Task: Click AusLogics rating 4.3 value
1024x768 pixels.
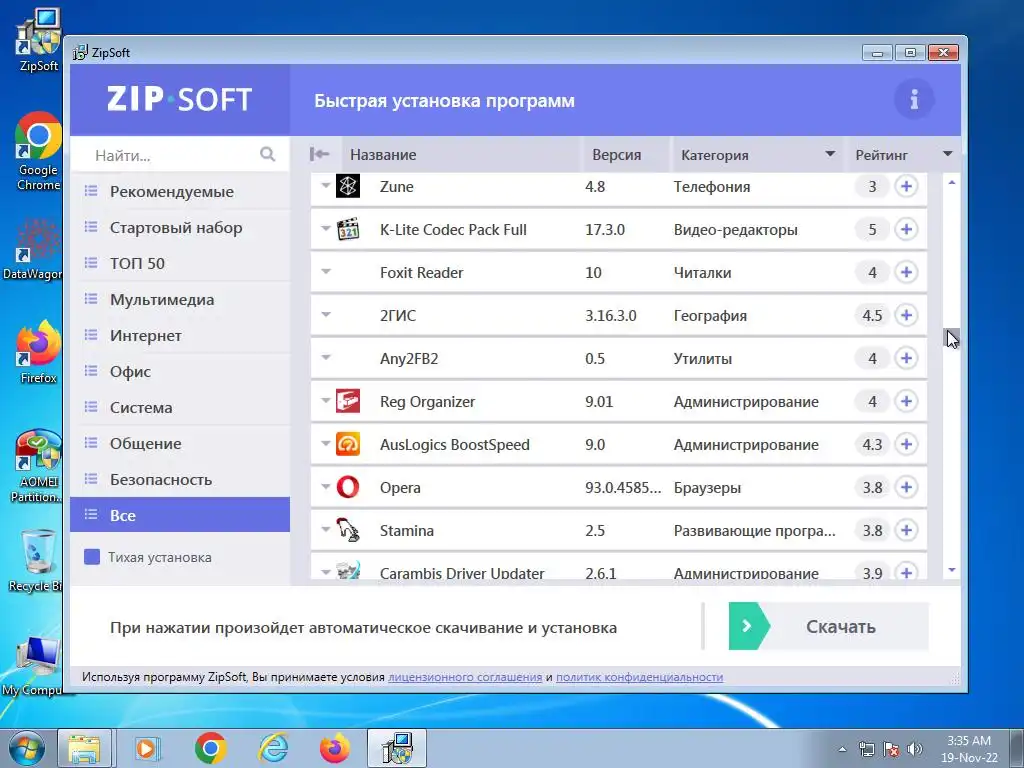Action: 872,444
